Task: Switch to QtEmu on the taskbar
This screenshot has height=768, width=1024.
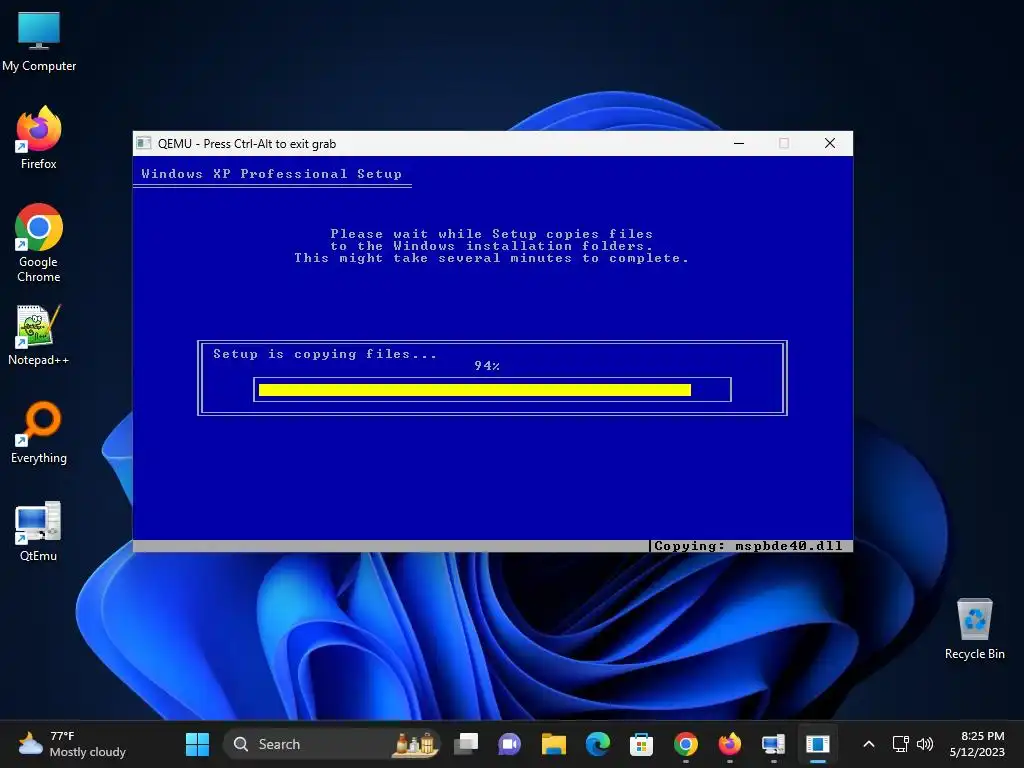Action: tap(773, 744)
